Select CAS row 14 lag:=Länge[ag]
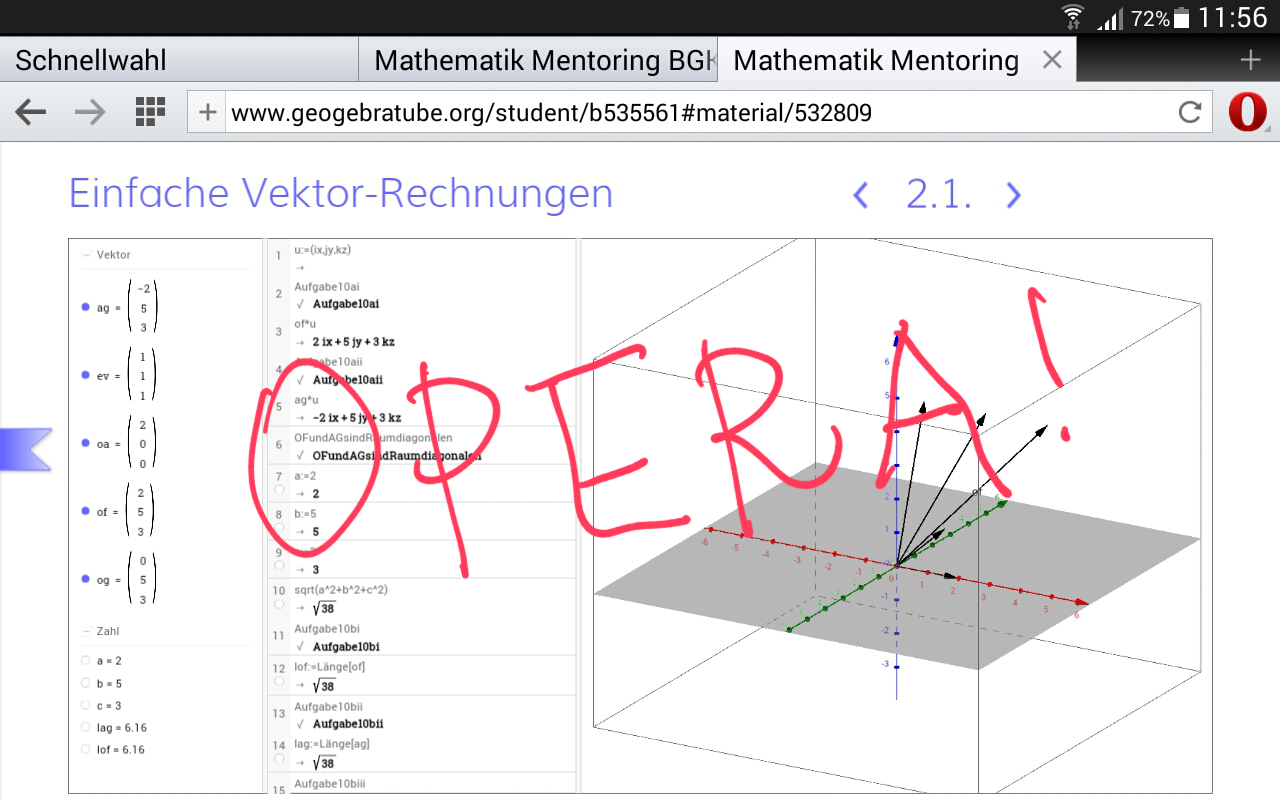Screen dimensions: 1280x800 [422, 753]
